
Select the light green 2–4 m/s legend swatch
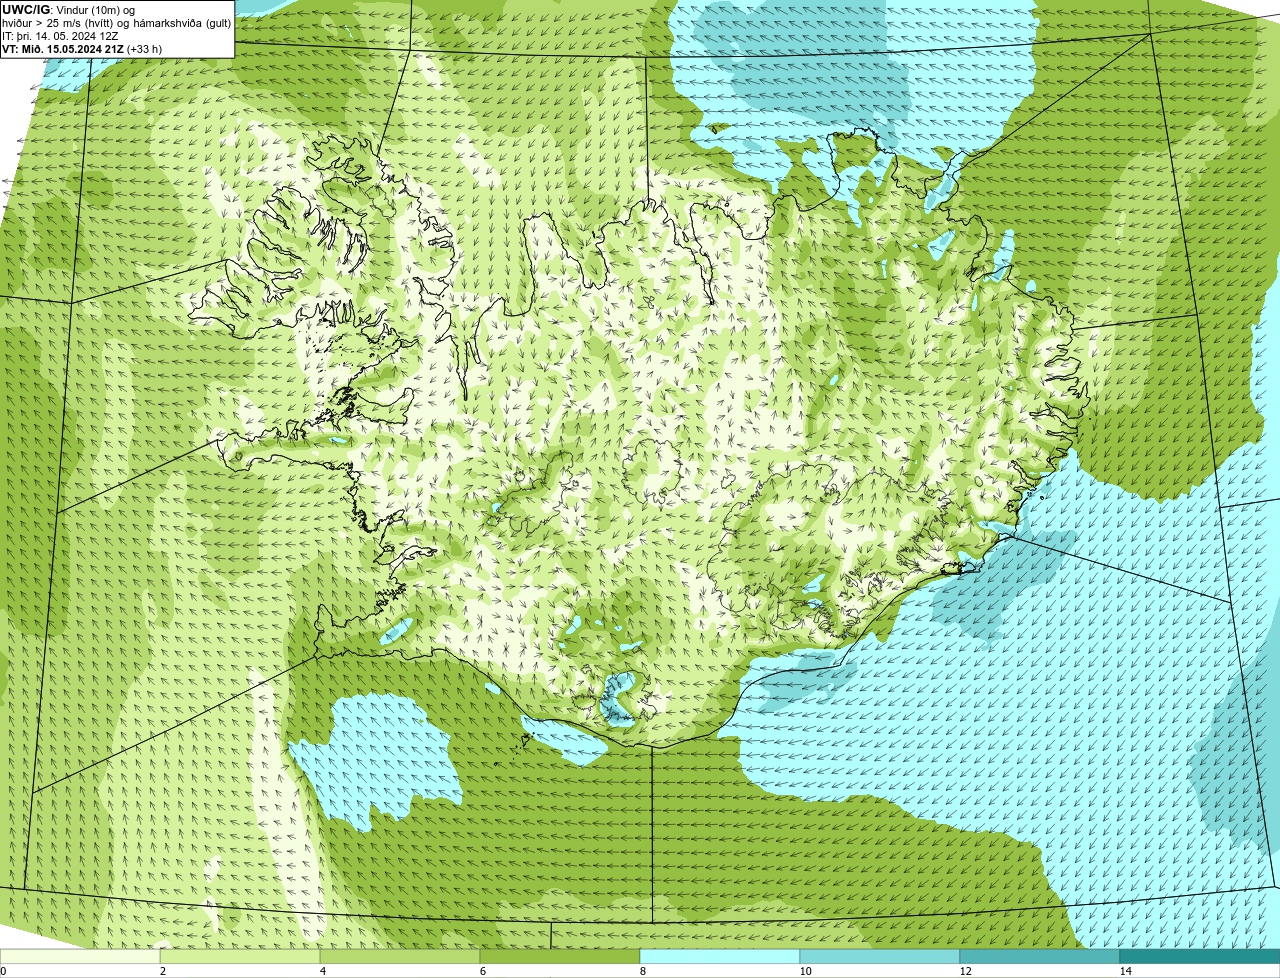(x=240, y=956)
